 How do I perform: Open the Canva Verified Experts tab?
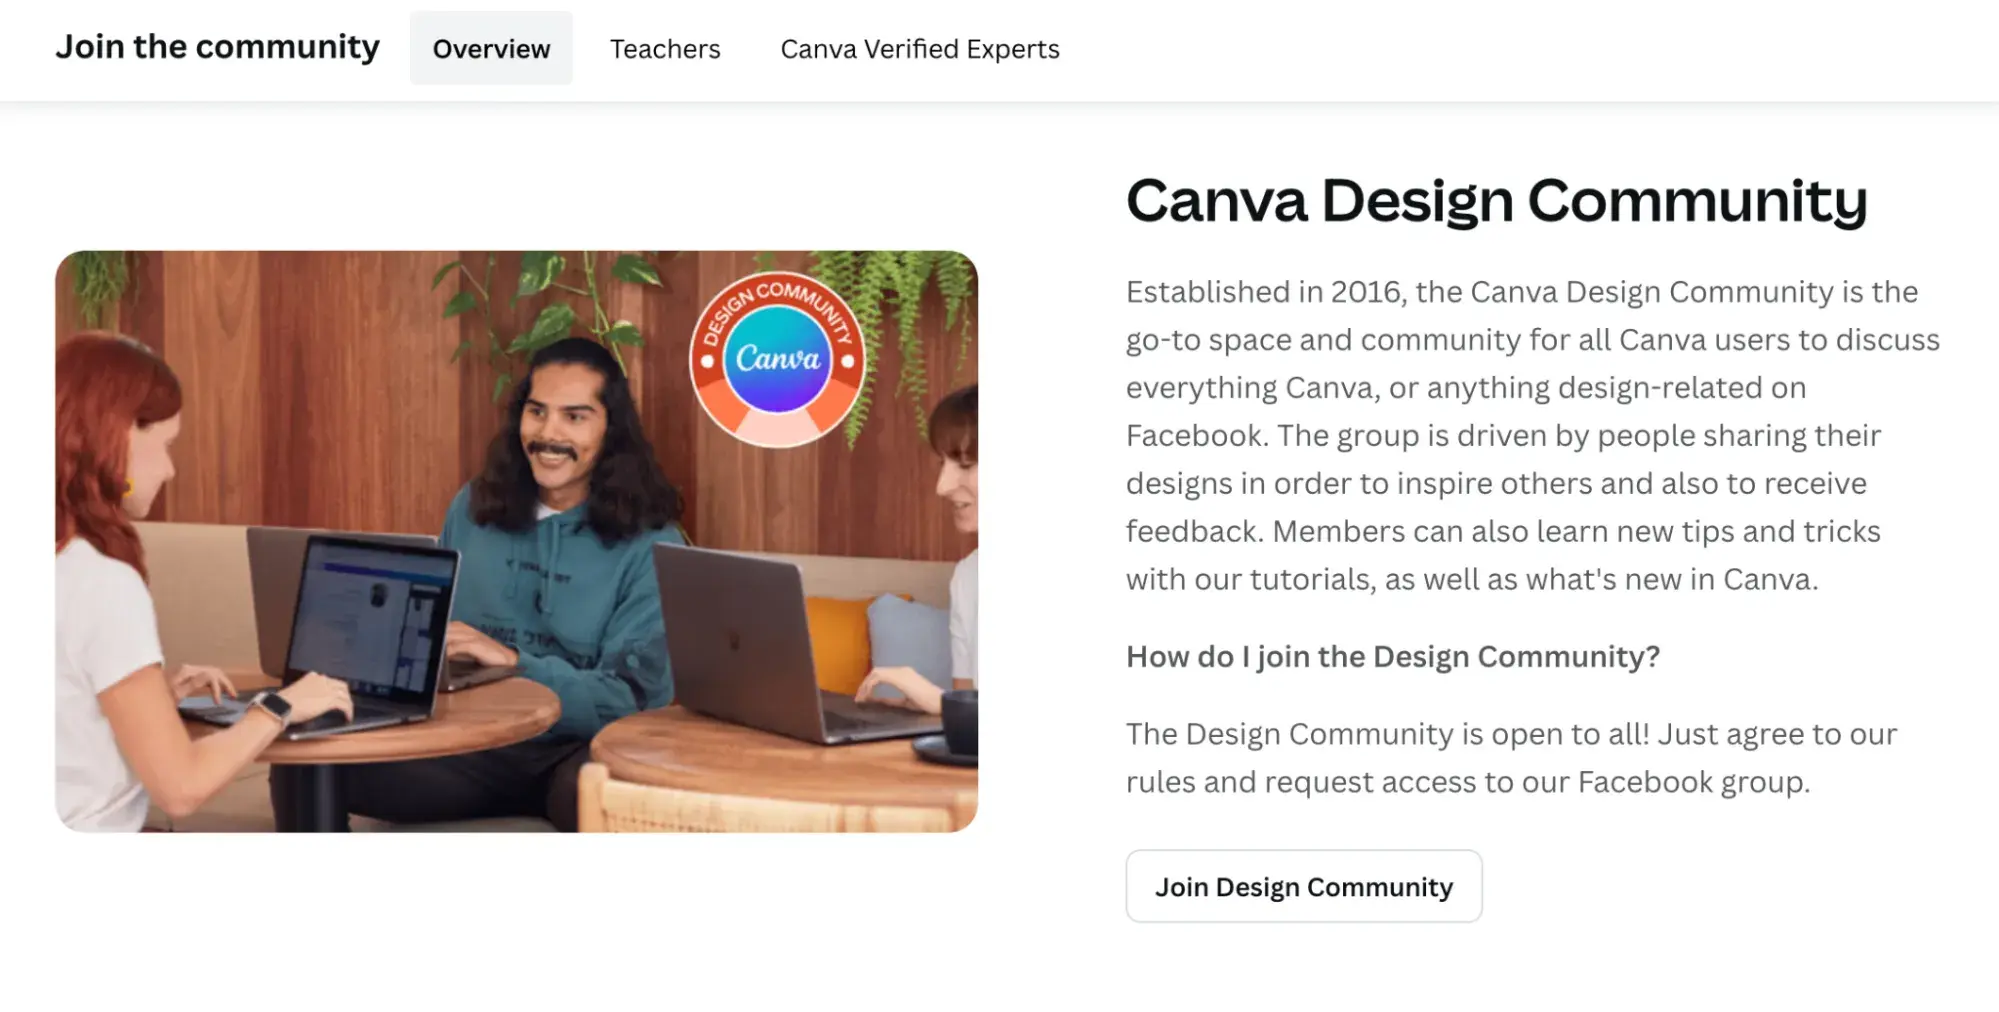920,48
